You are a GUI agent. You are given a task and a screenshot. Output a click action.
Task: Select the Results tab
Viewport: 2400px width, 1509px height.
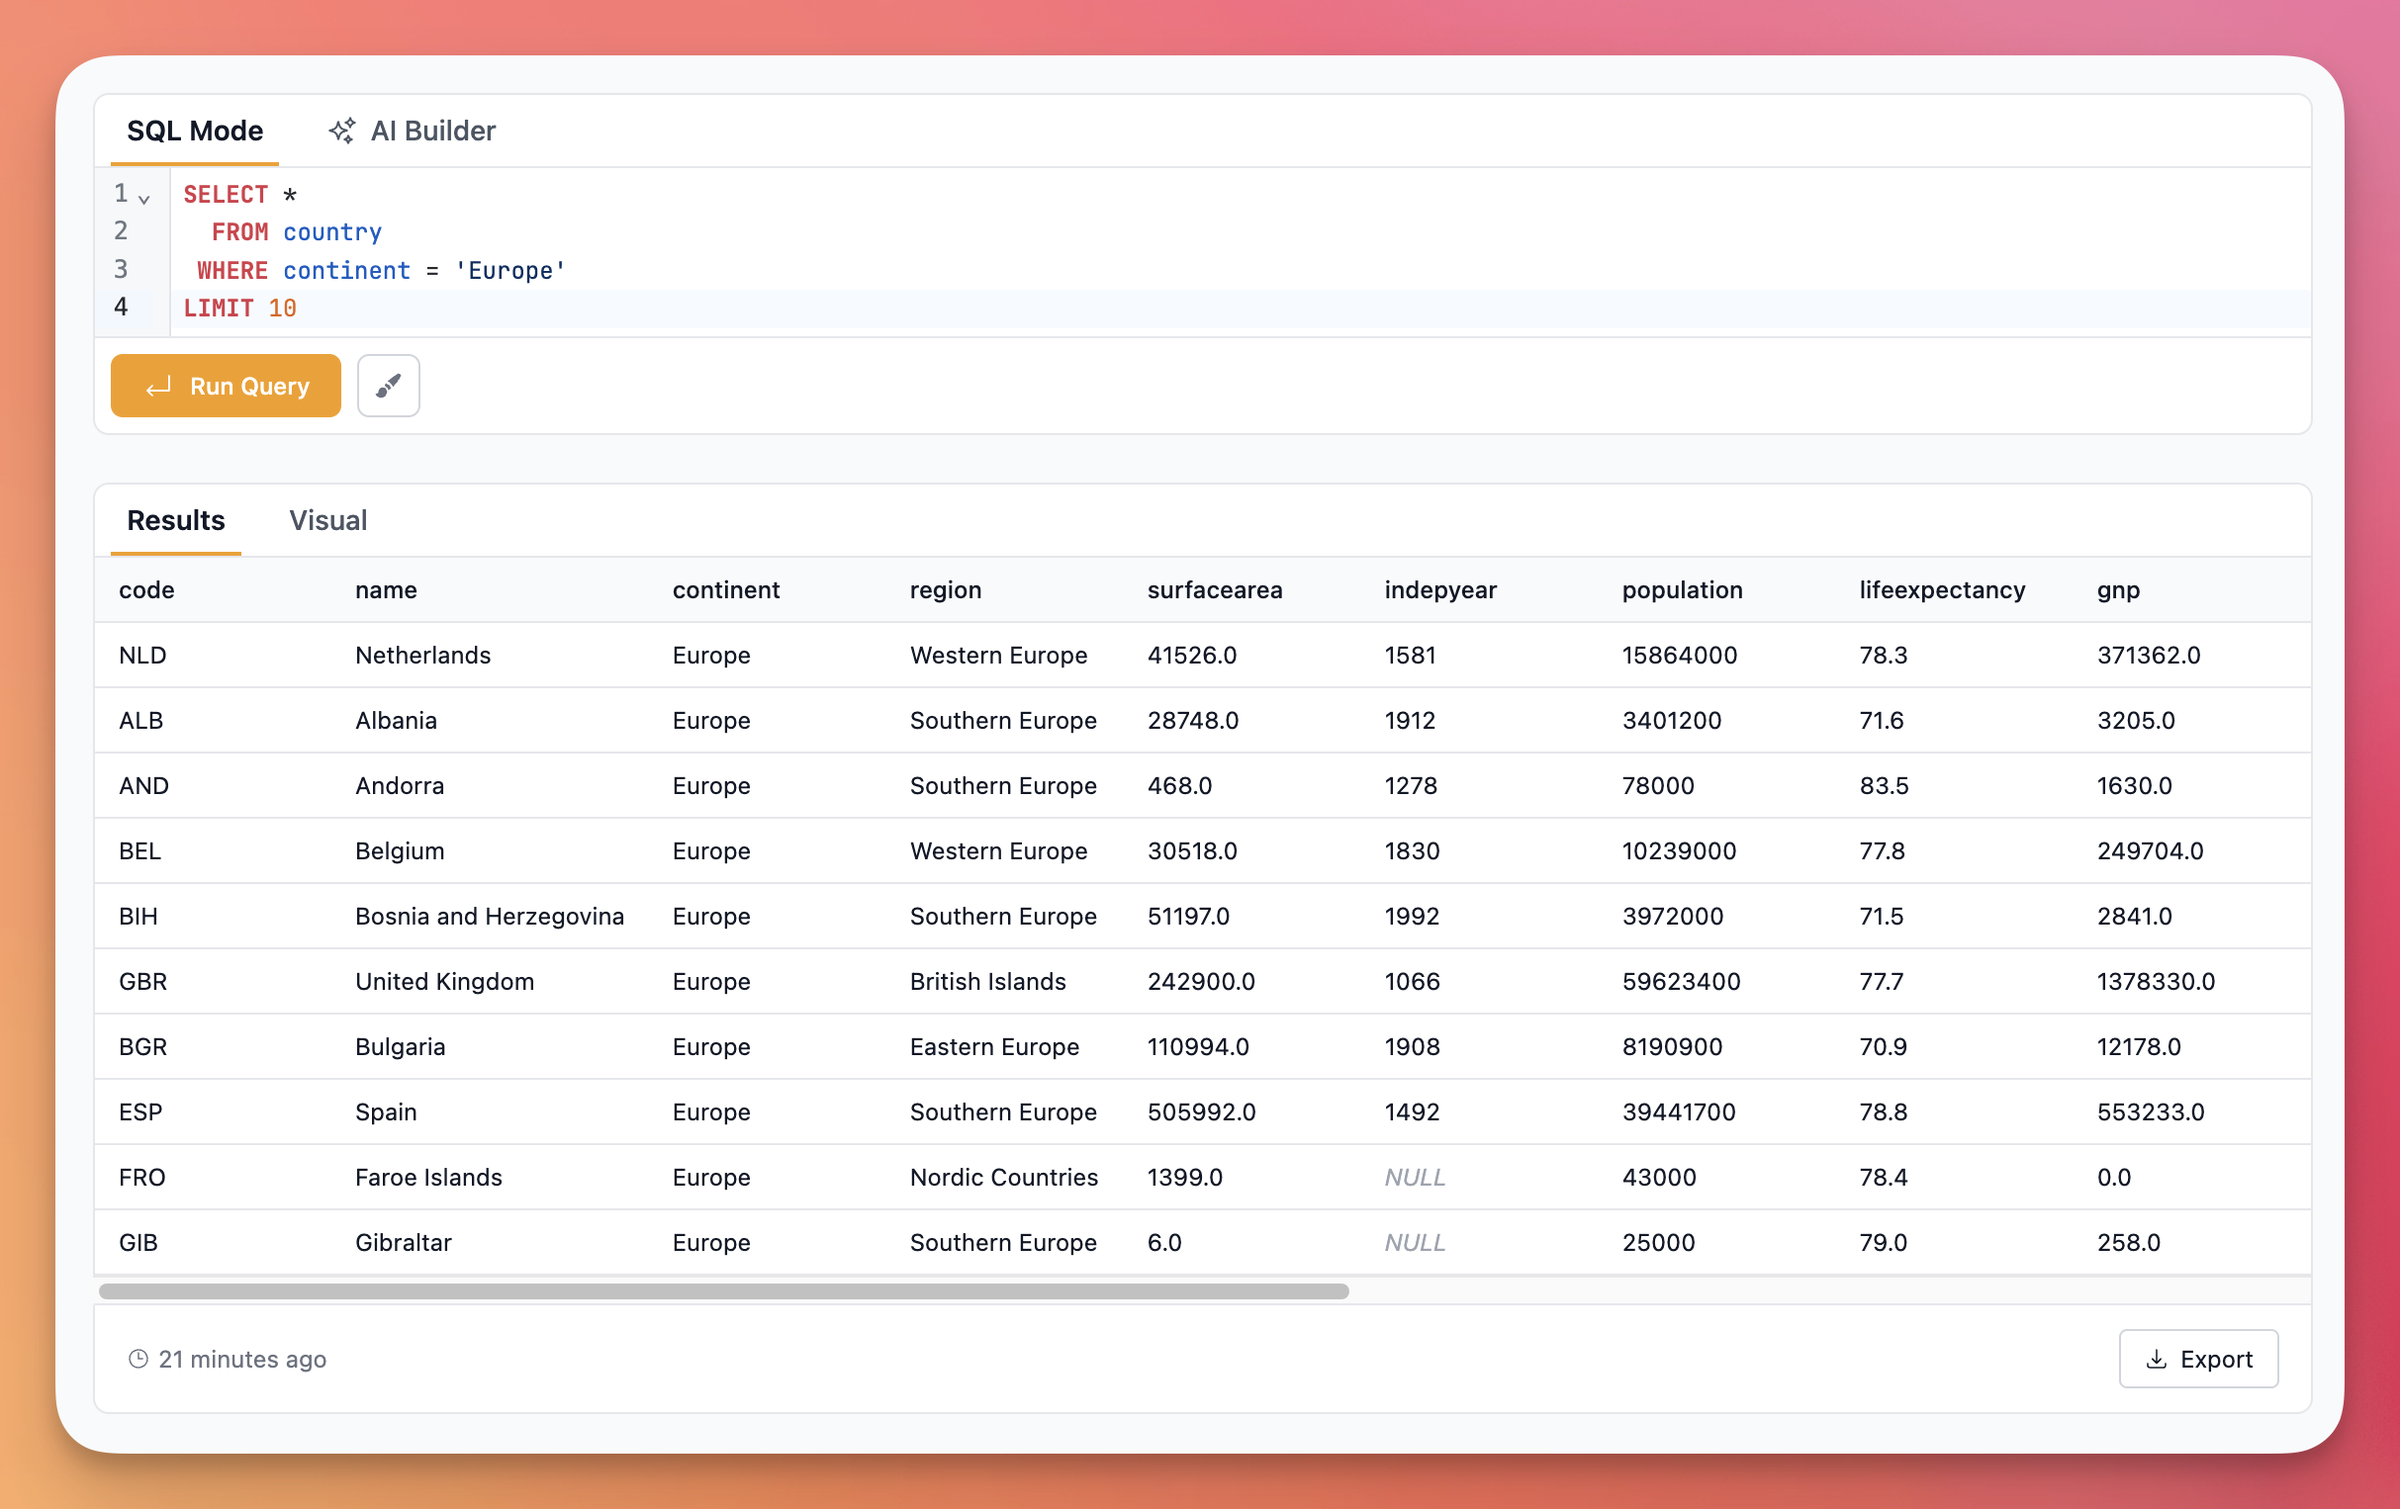(175, 520)
